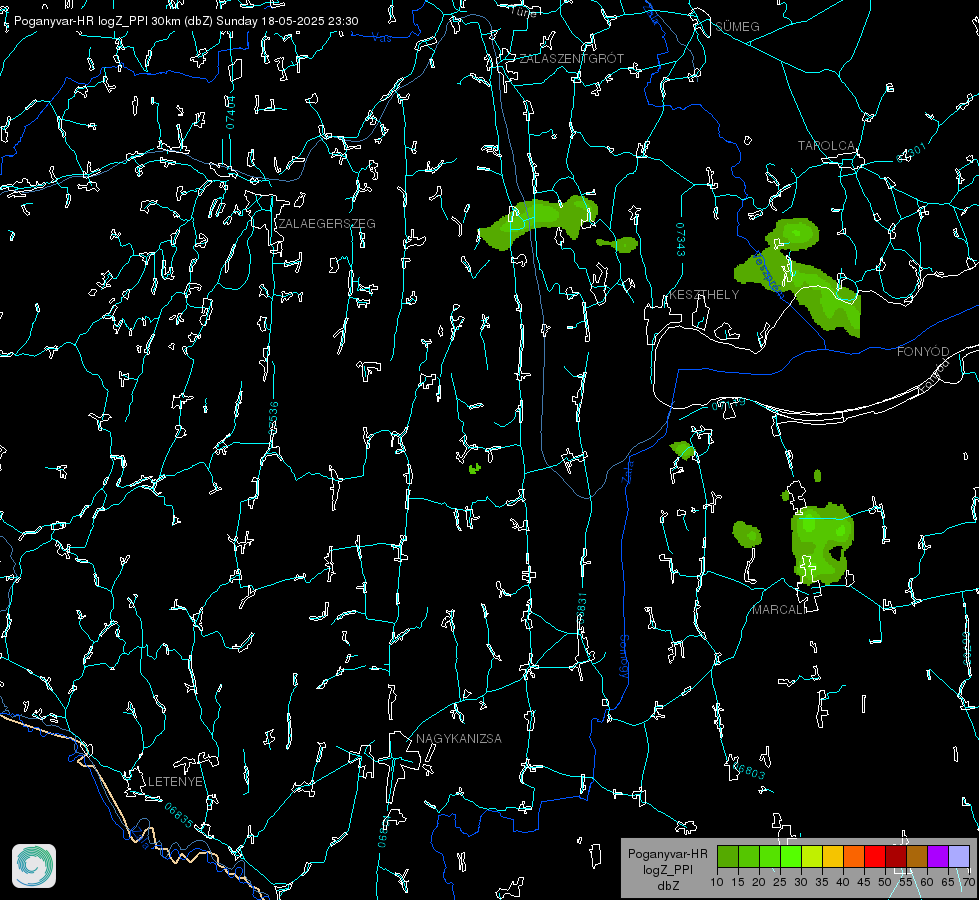
Task: Click the ZALASZENTGRÓT town label
Action: click(571, 59)
